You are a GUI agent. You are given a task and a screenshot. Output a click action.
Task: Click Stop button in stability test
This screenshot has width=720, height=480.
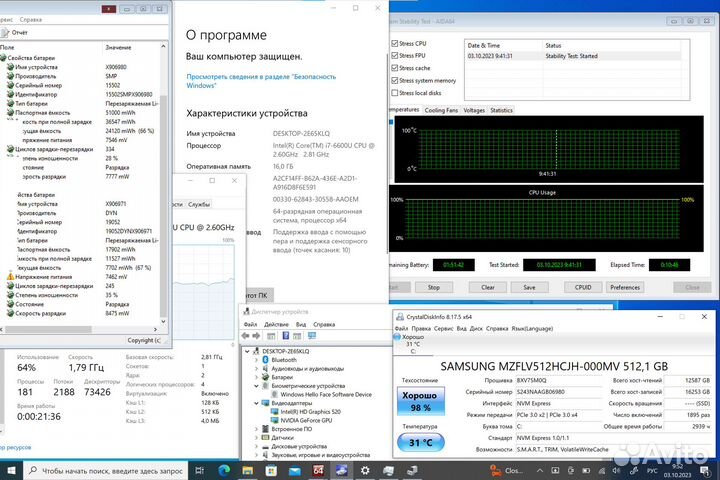coord(434,288)
